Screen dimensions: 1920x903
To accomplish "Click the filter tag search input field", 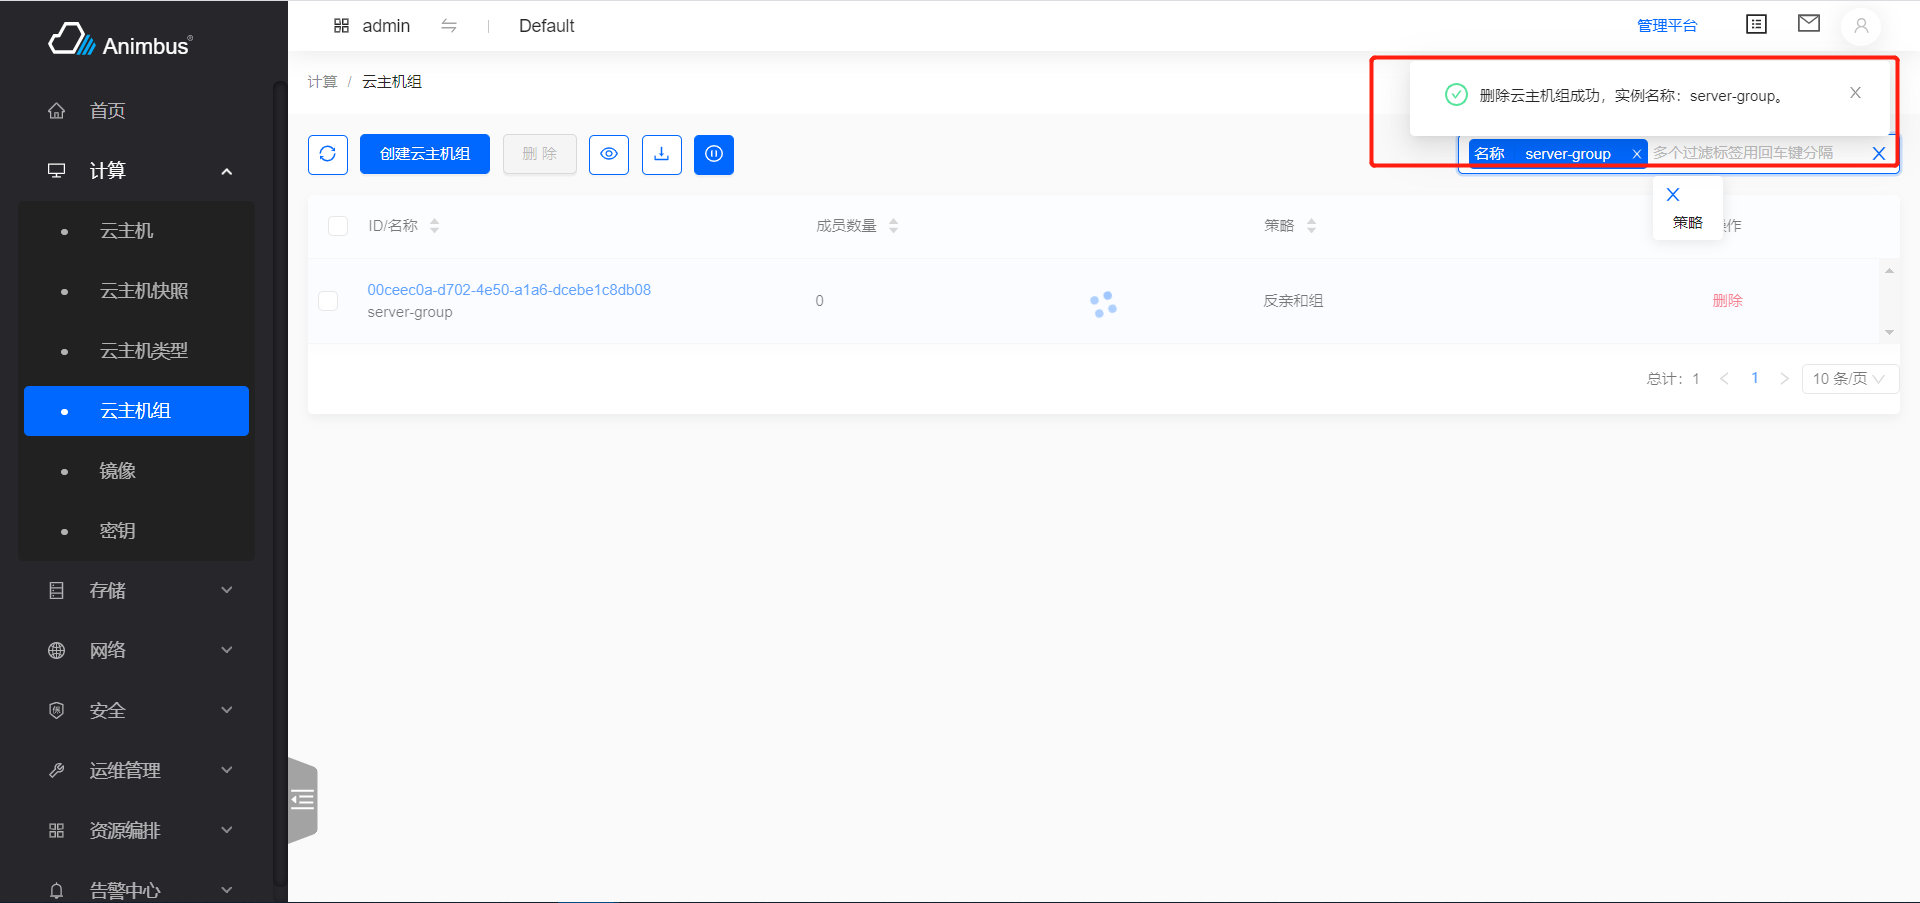I will (x=1755, y=153).
